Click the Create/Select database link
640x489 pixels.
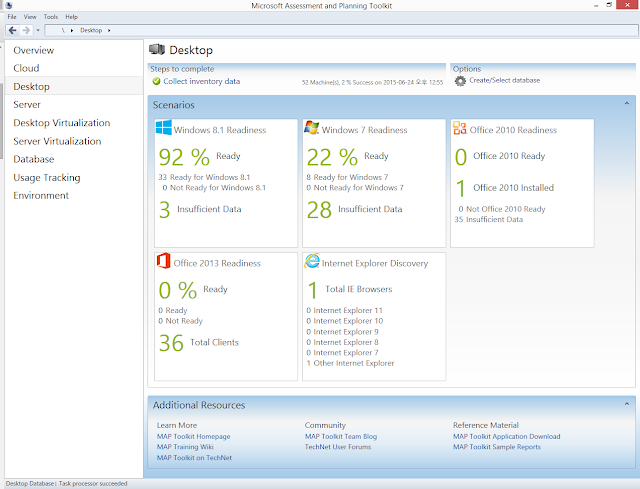pyautogui.click(x=504, y=80)
